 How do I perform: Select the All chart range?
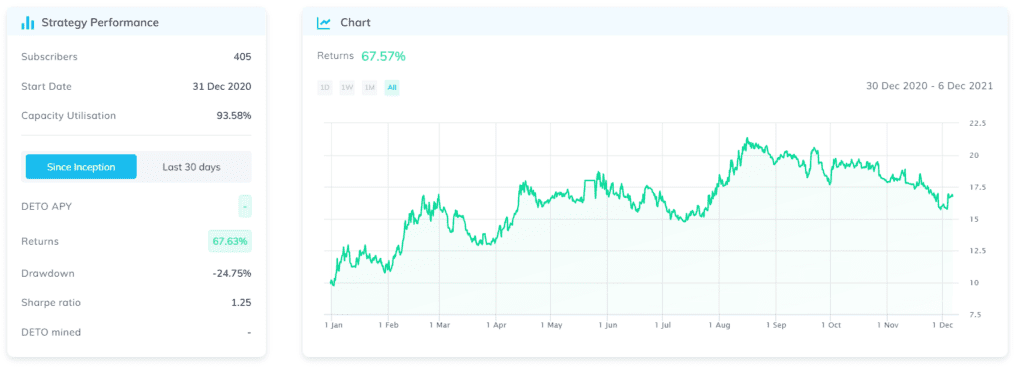click(391, 88)
